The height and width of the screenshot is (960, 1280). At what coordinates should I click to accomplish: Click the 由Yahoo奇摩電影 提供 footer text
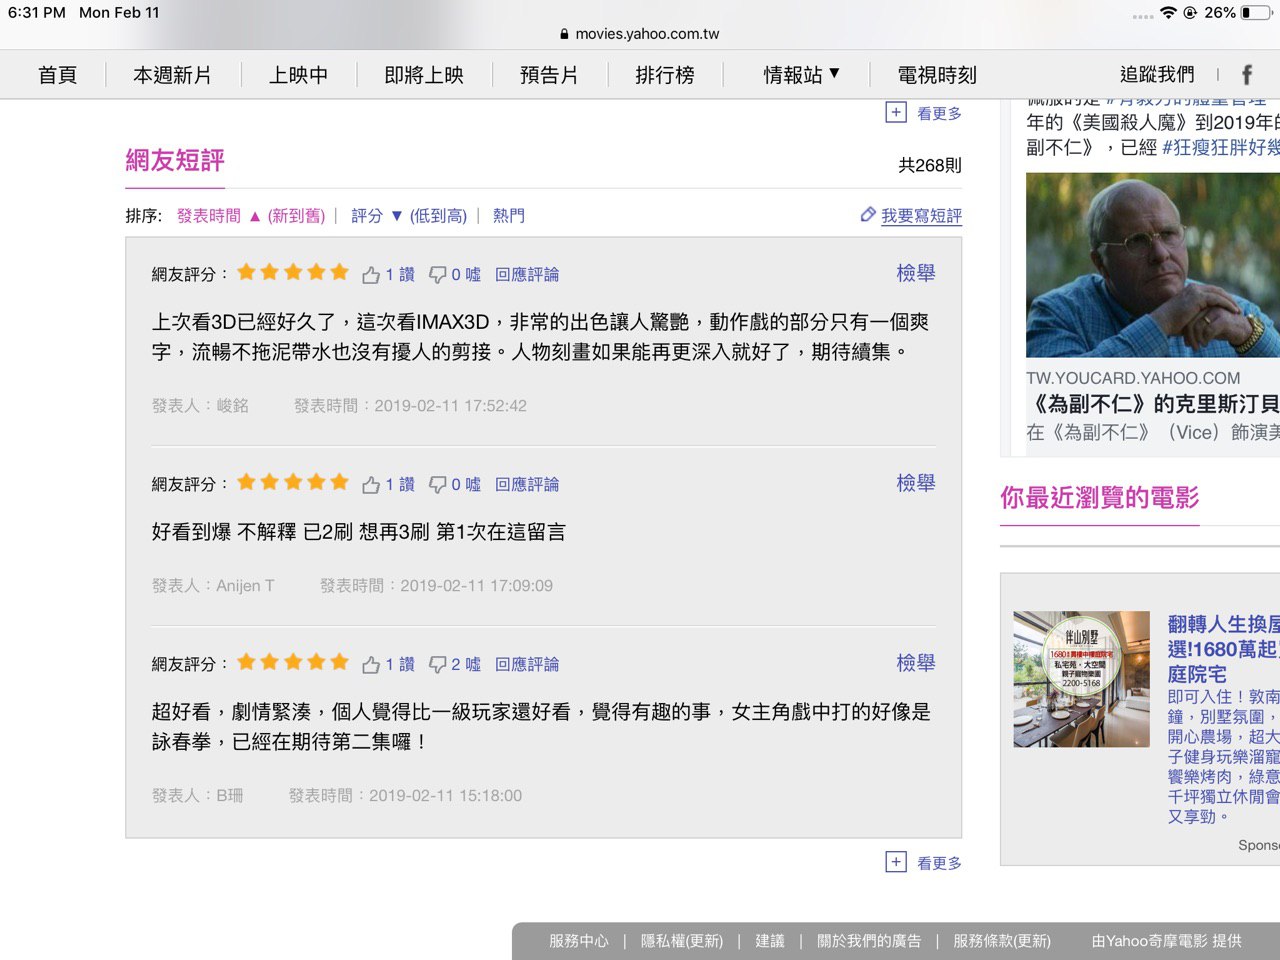[x=1167, y=941]
